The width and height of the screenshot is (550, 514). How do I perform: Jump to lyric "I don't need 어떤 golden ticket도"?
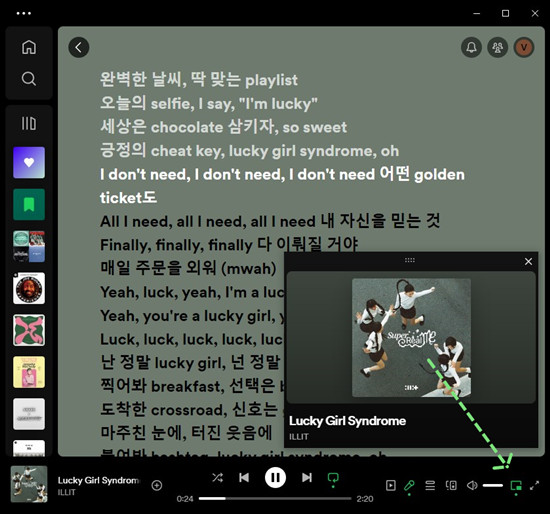282,186
